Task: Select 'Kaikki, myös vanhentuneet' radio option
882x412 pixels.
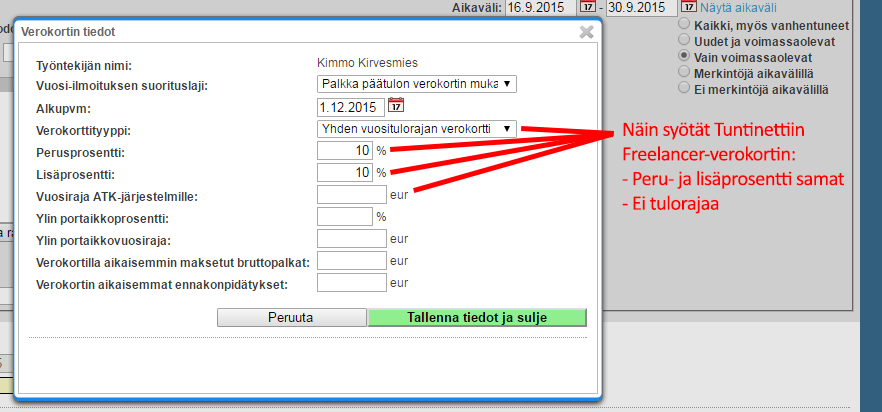Action: coord(684,24)
